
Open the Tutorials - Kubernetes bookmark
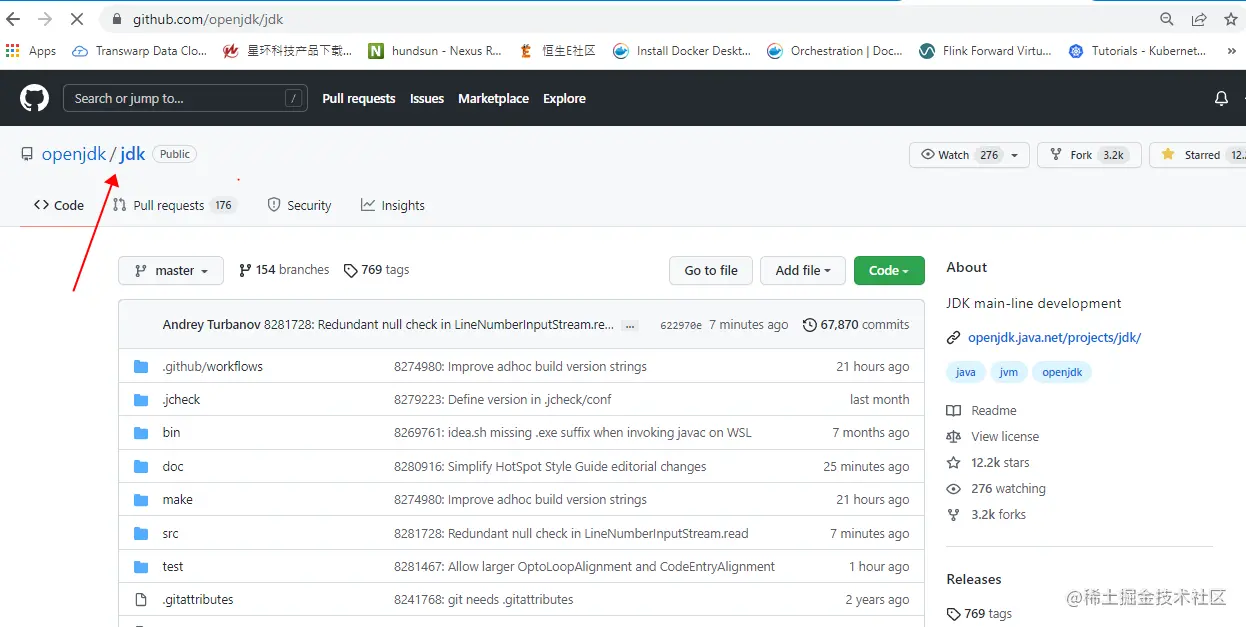(x=1138, y=51)
